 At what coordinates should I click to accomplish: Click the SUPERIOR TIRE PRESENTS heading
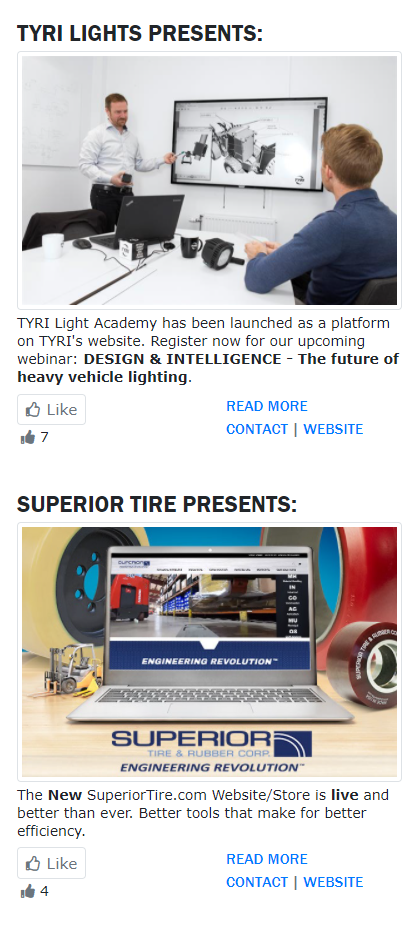point(157,504)
